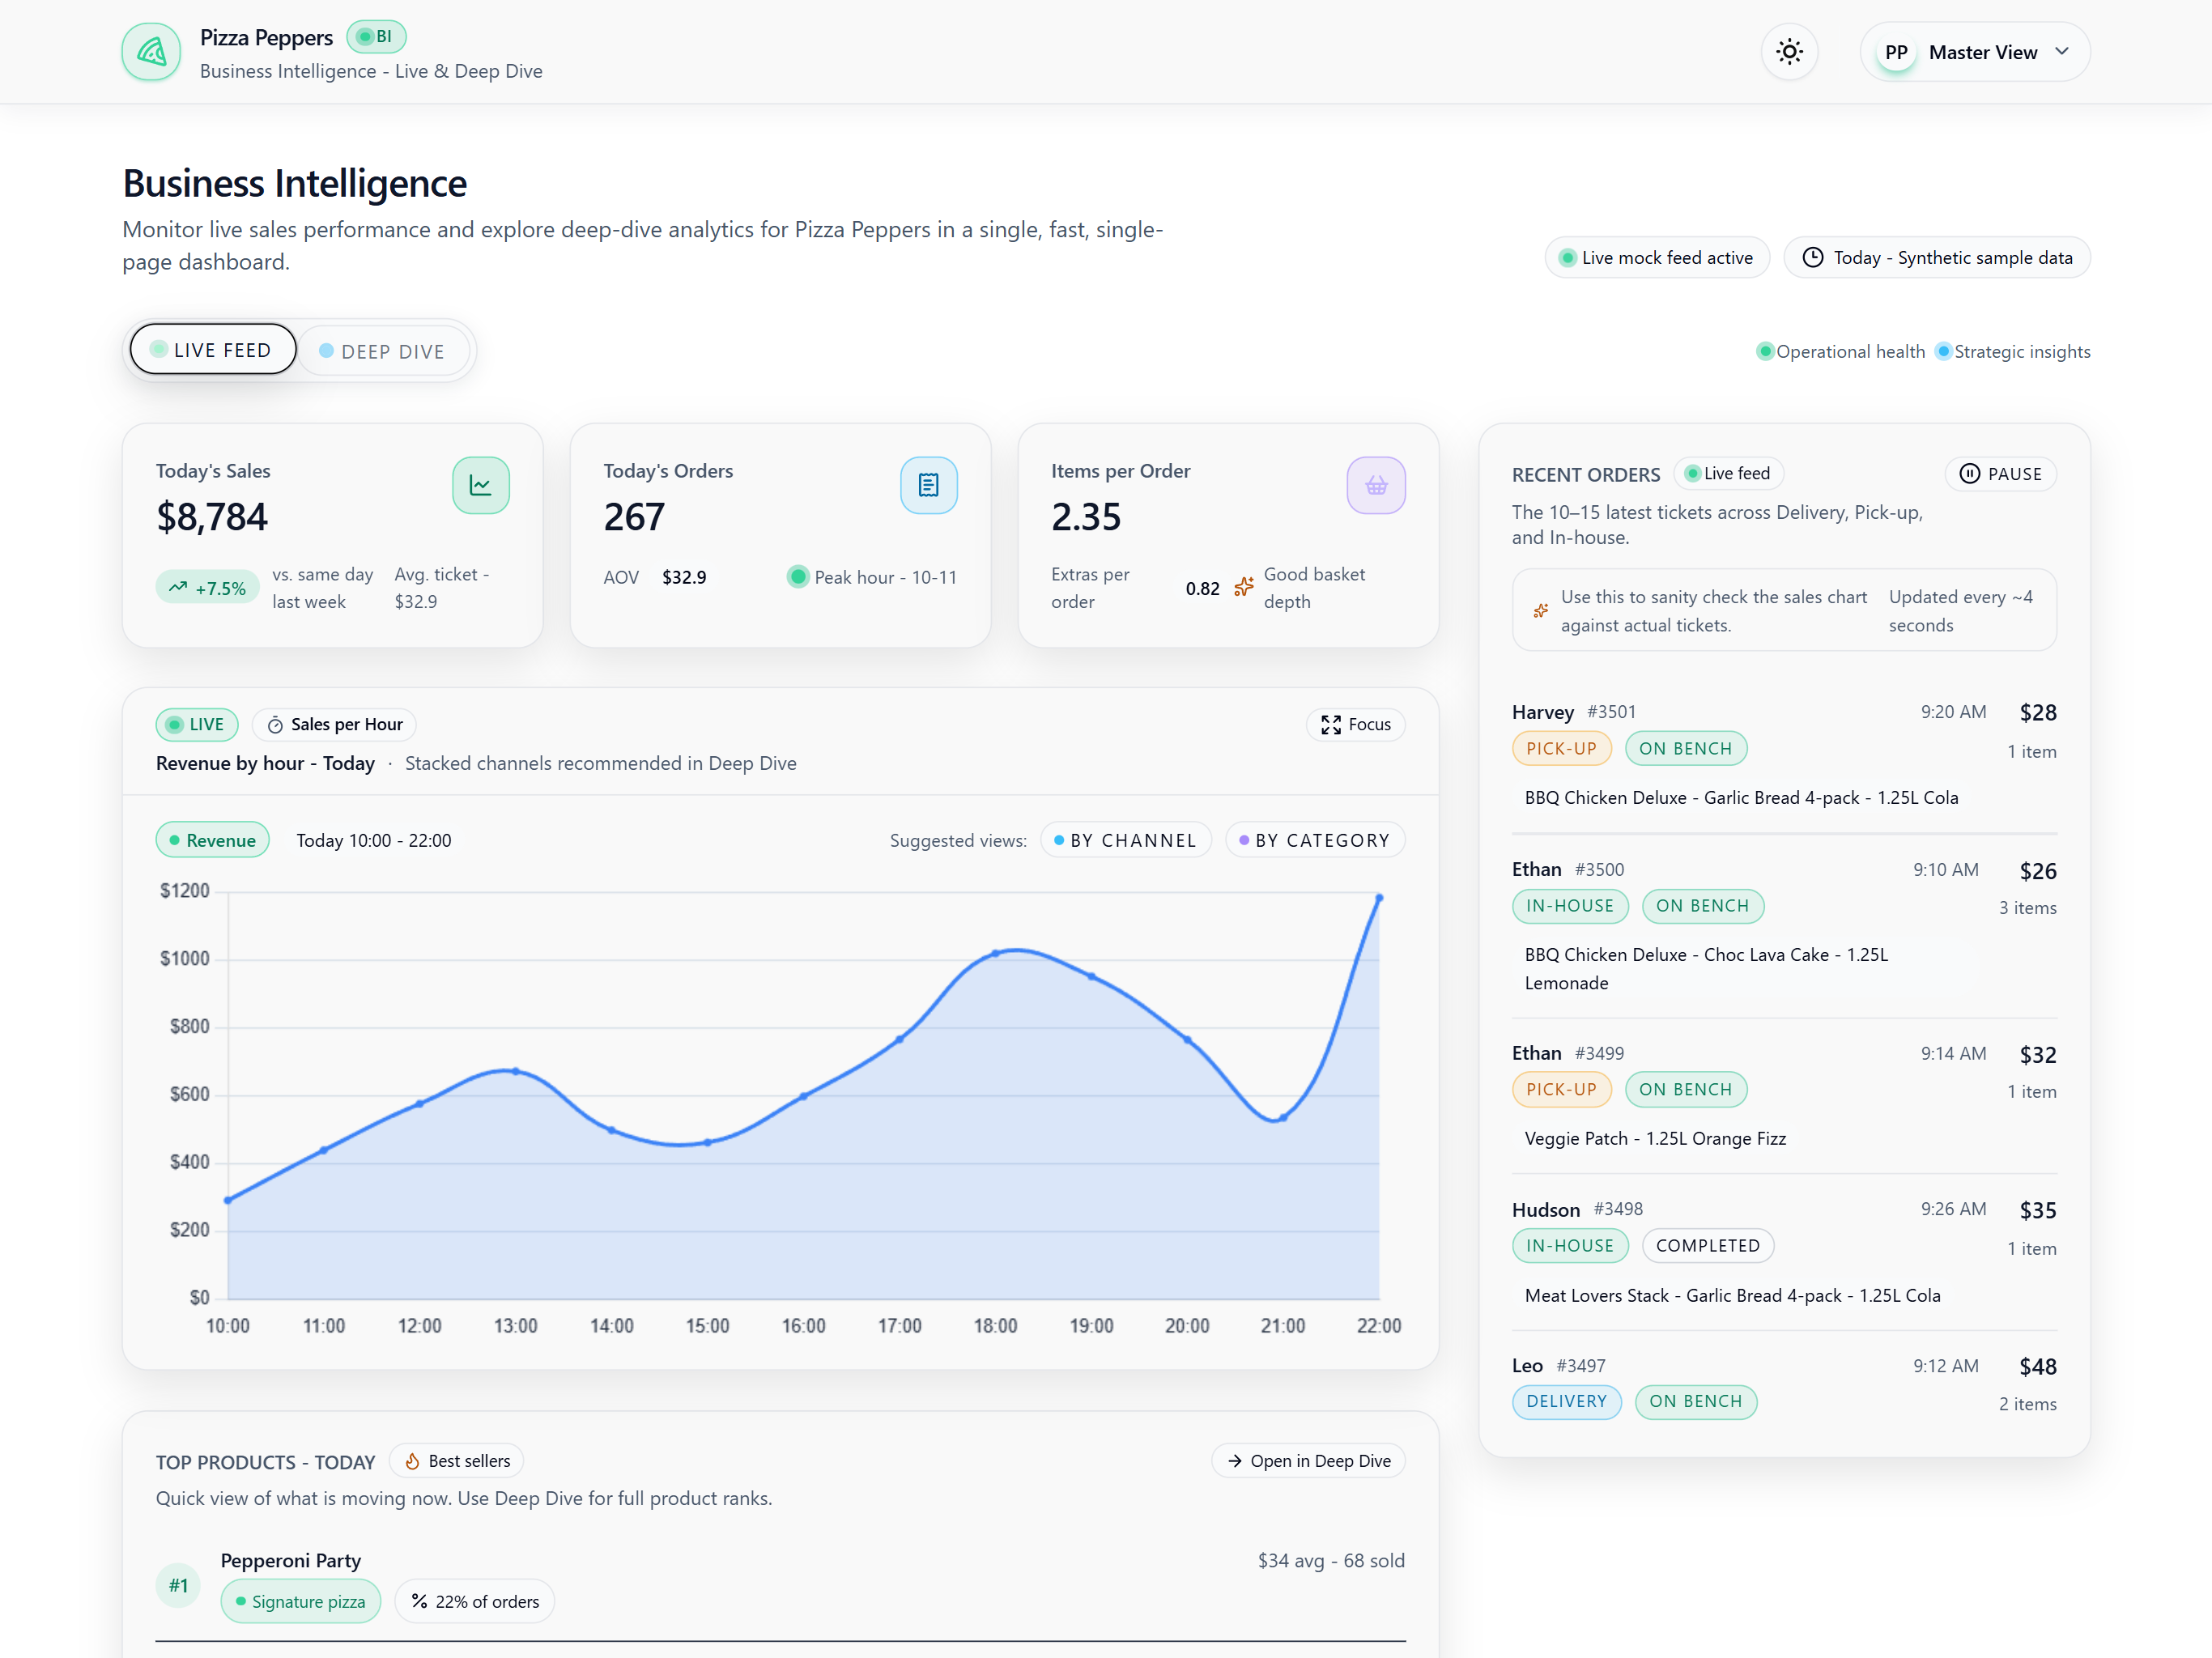Click the flame icon in Best sellers
This screenshot has width=2212, height=1658.
tap(412, 1461)
